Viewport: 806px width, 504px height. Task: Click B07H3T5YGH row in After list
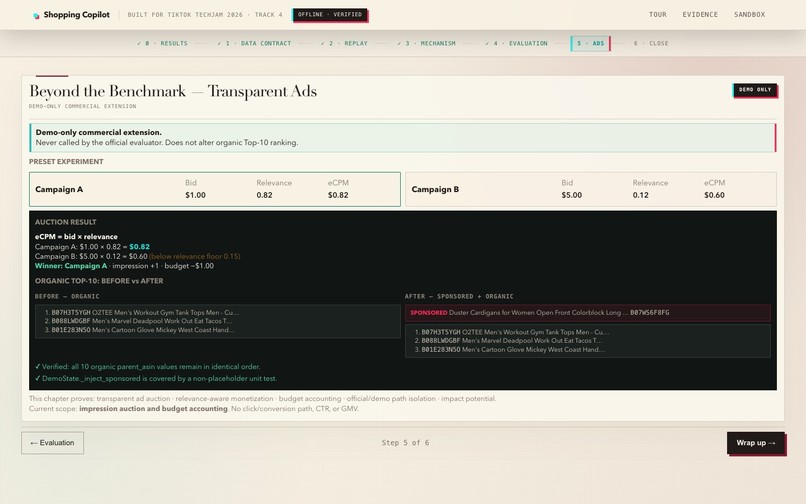point(512,332)
